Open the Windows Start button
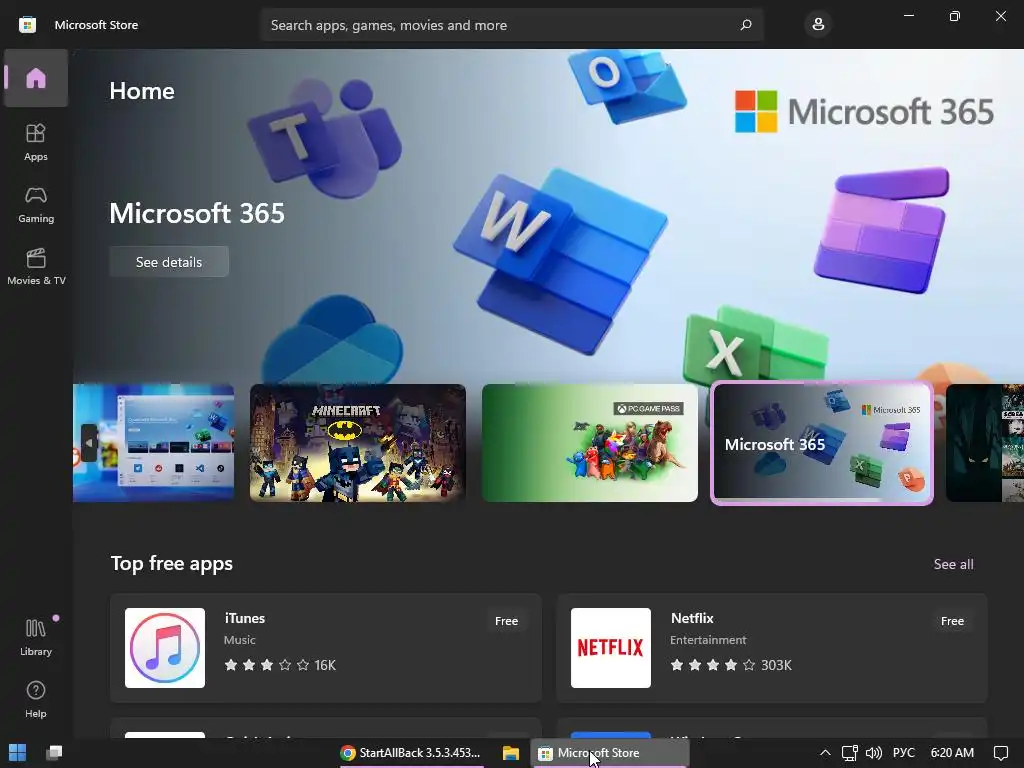The height and width of the screenshot is (768, 1024). click(18, 753)
